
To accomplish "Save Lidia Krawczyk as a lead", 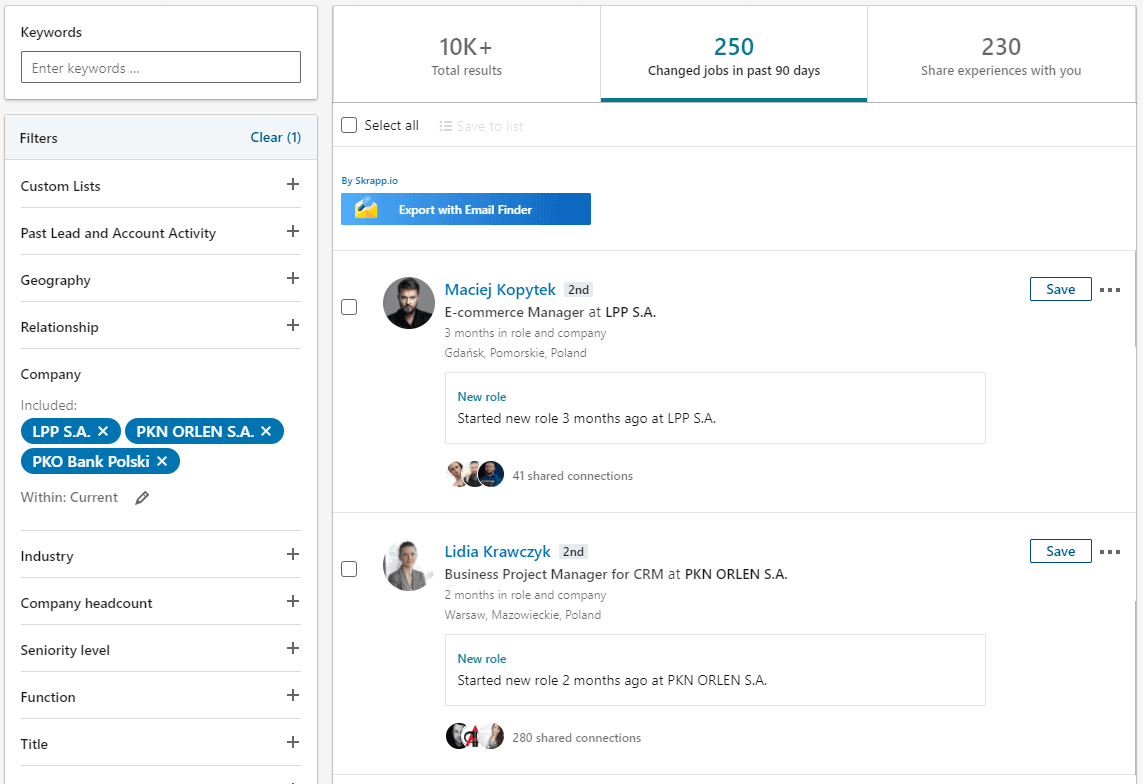I will pos(1060,551).
